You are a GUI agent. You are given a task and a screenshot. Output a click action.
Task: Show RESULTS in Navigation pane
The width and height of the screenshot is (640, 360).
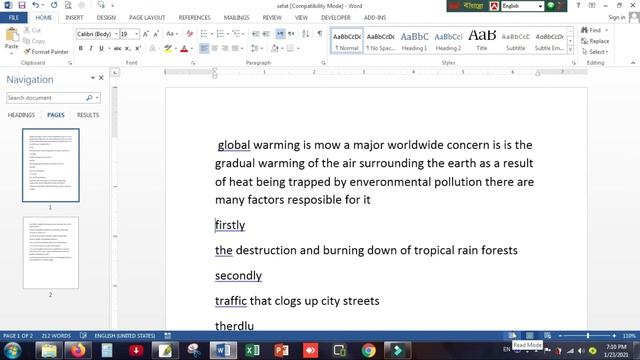(x=88, y=115)
